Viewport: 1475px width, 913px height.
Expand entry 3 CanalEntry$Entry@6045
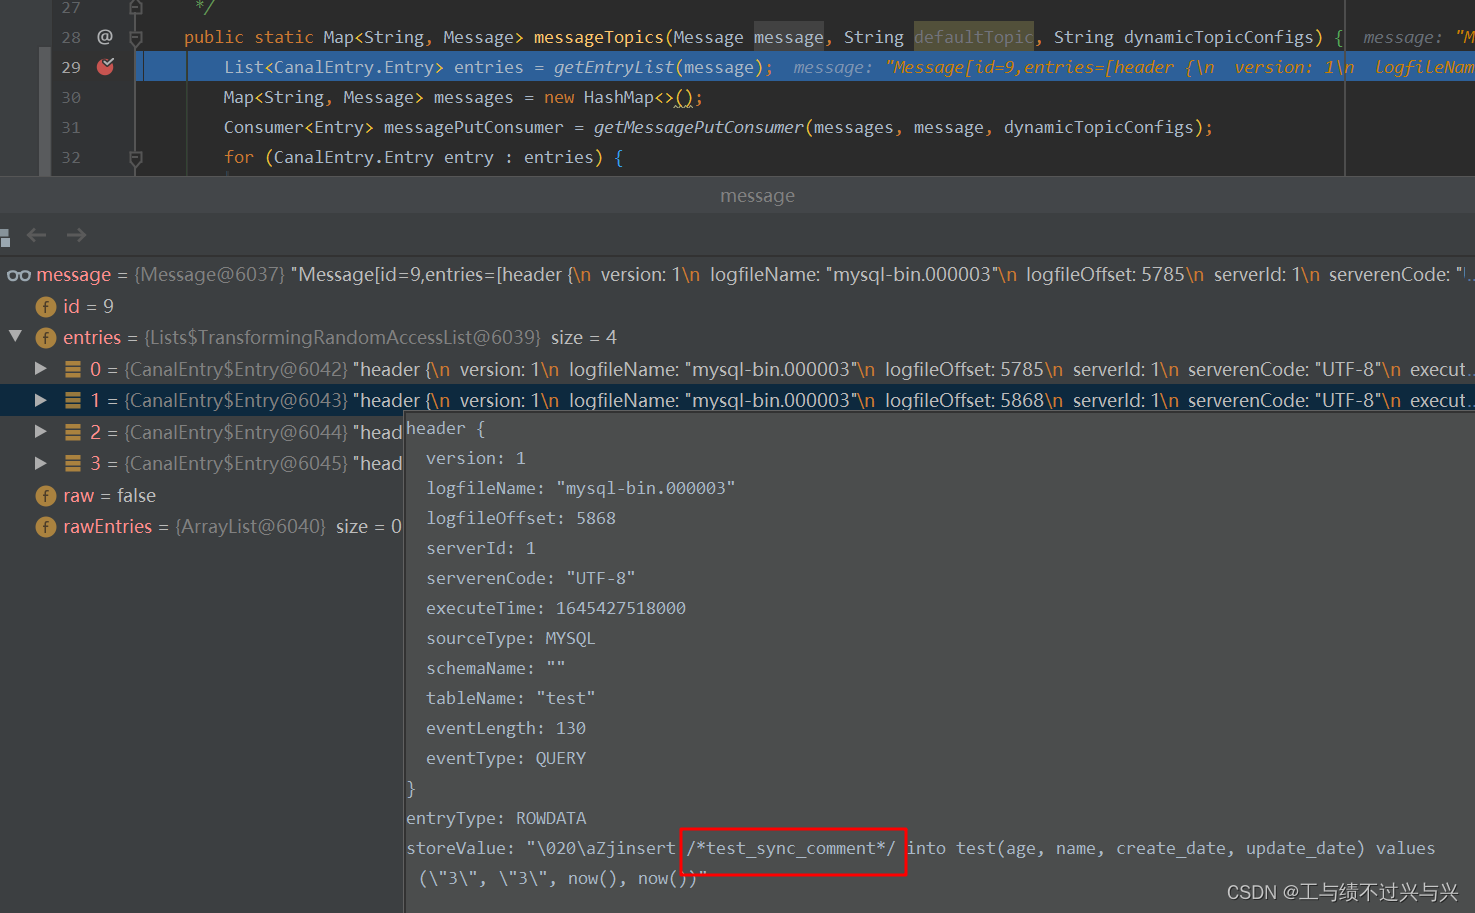(41, 463)
